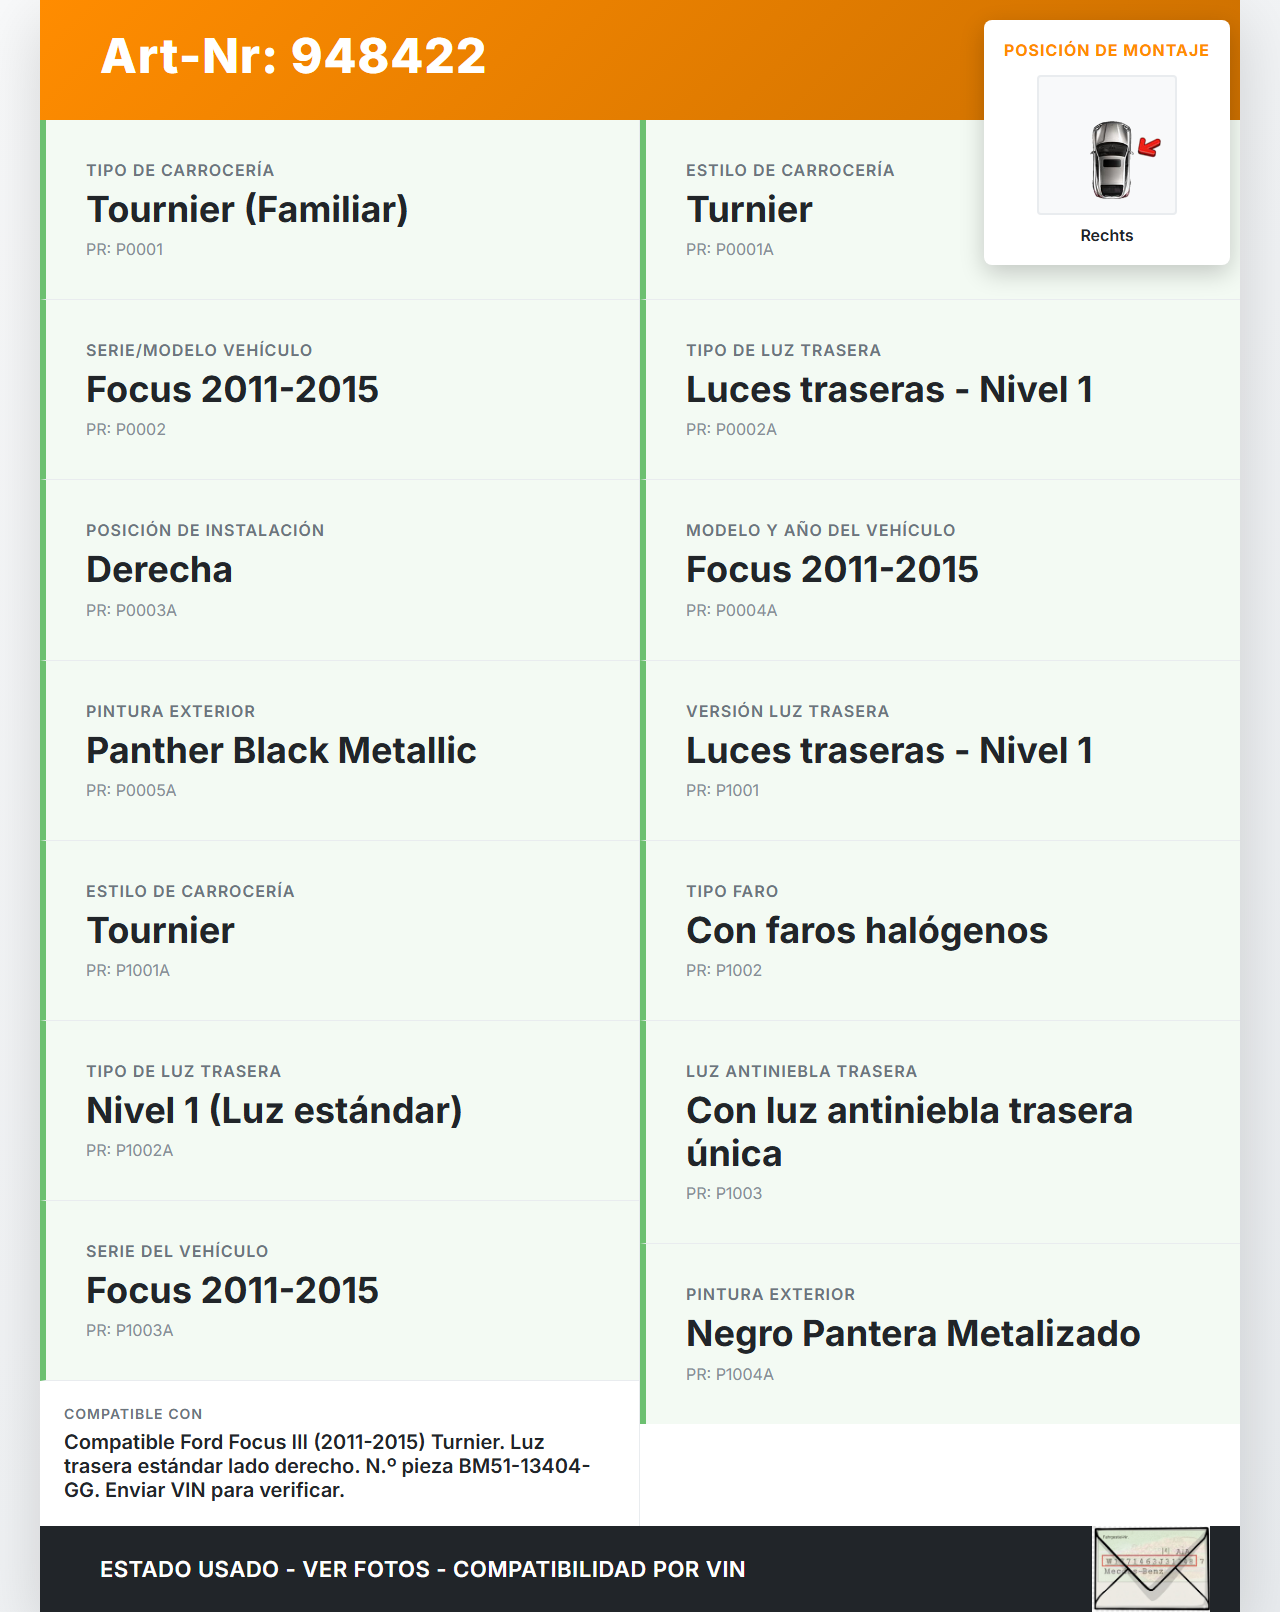Click the Compatible Ford Focus III description text
This screenshot has width=1280, height=1613.
(326, 1466)
